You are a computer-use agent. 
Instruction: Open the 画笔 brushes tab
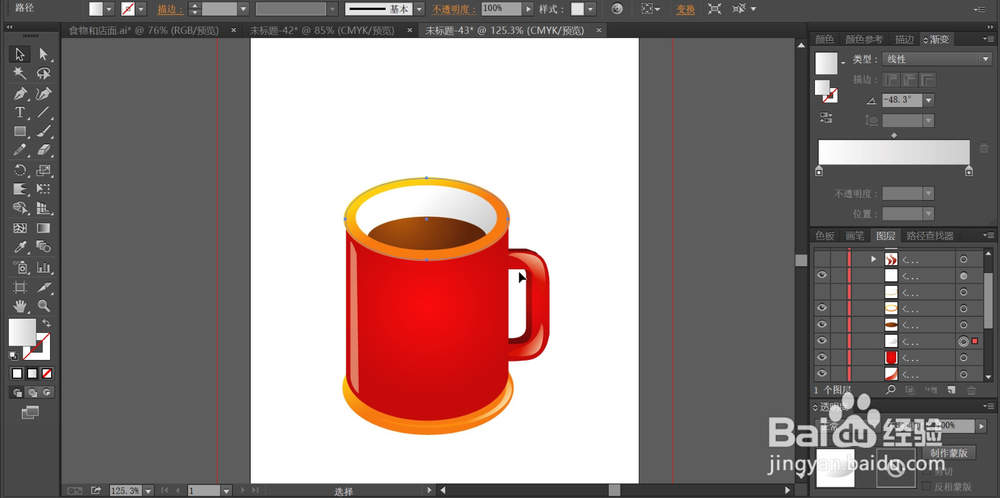click(855, 236)
